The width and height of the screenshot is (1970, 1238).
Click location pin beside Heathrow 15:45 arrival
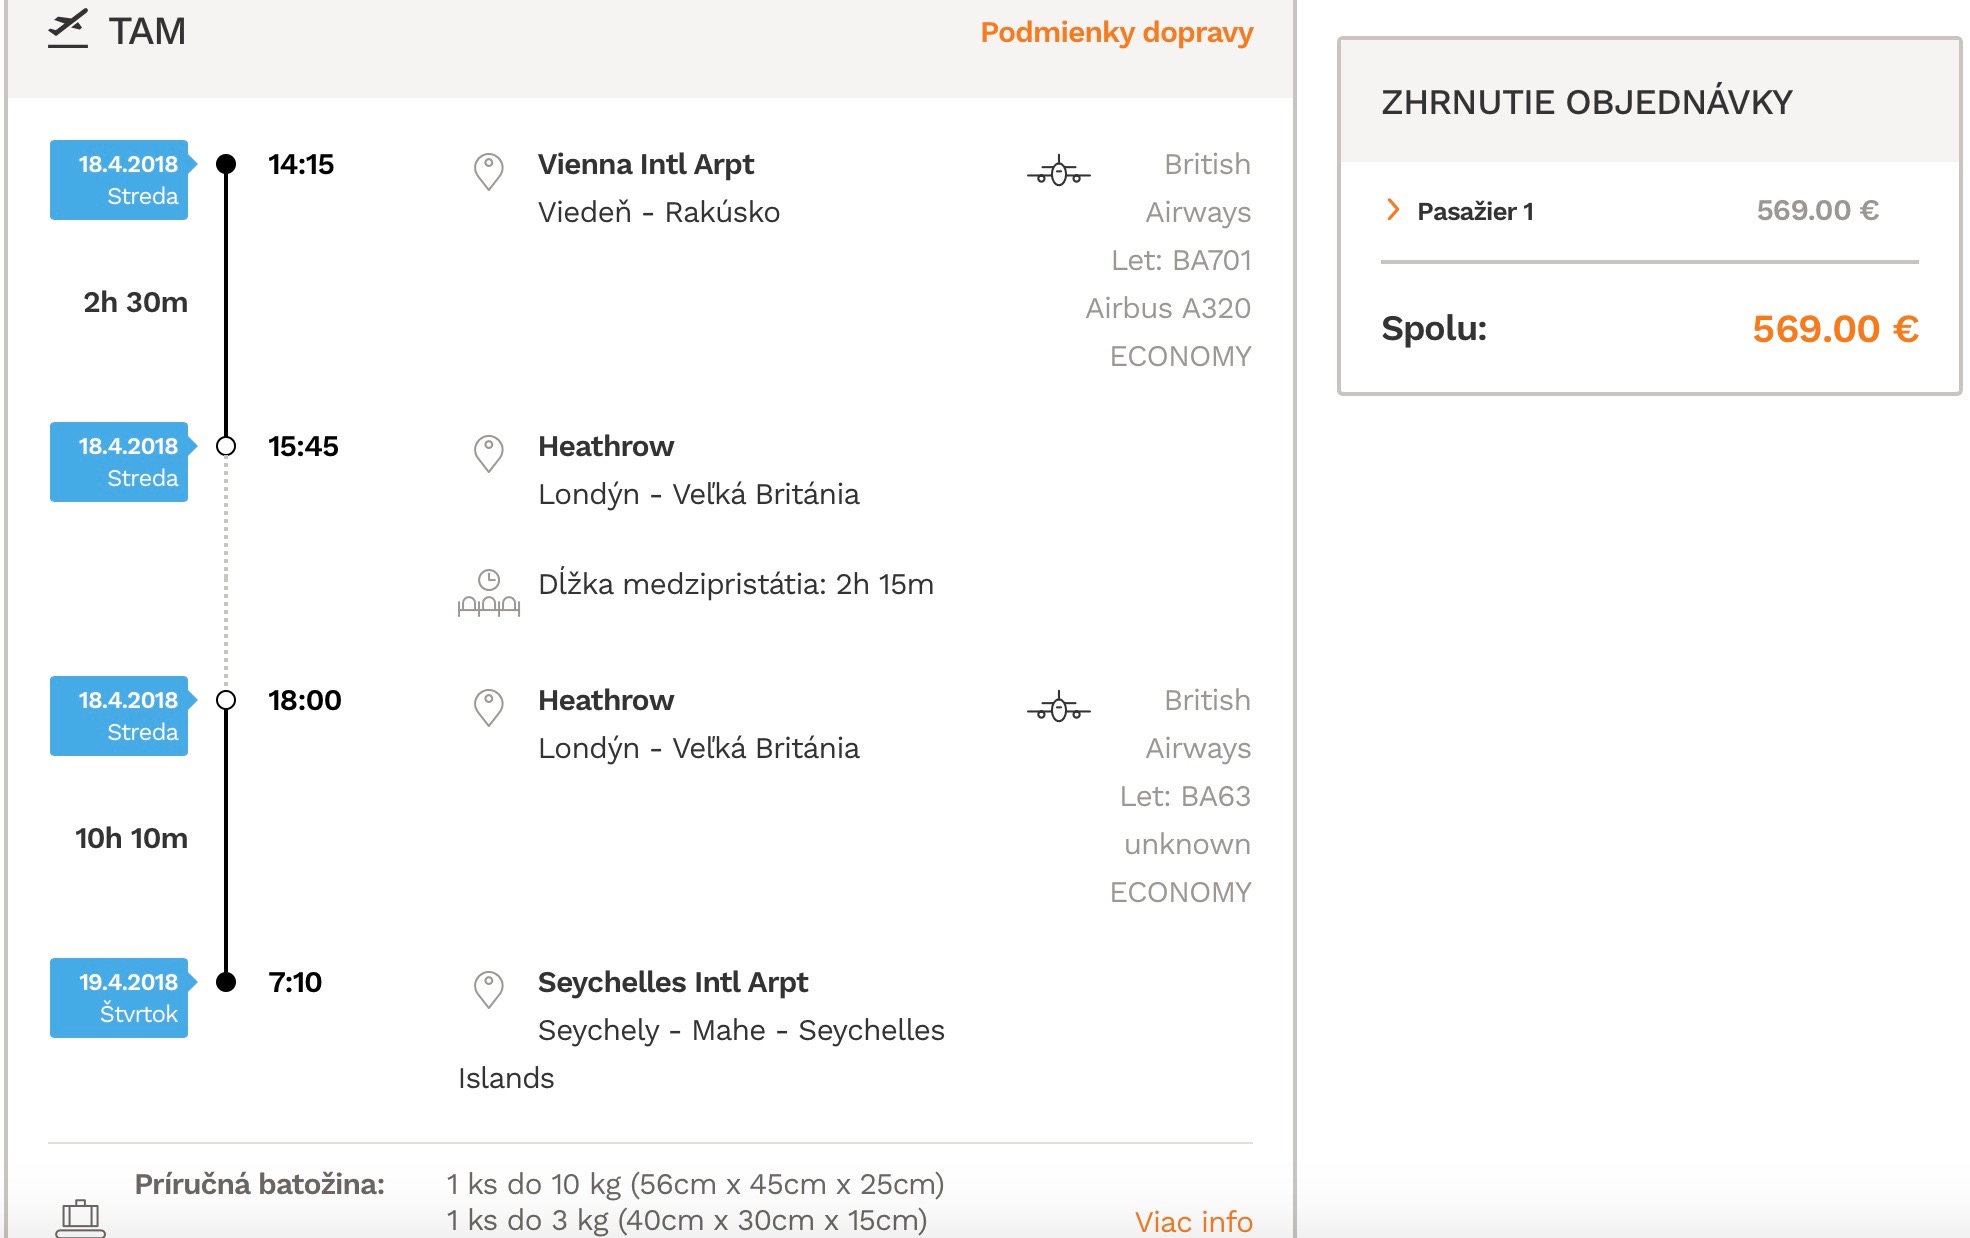(x=488, y=454)
